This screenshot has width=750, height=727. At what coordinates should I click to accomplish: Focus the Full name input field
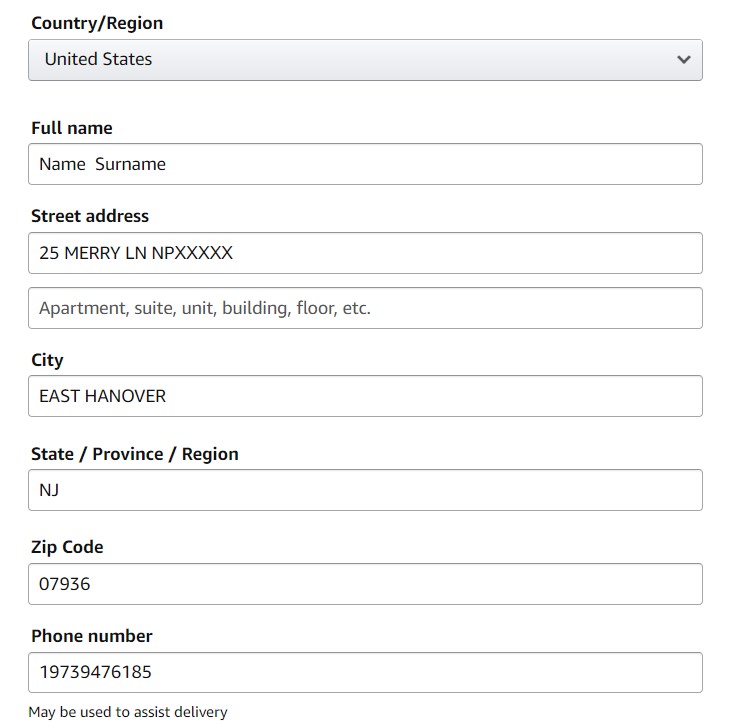pos(365,164)
